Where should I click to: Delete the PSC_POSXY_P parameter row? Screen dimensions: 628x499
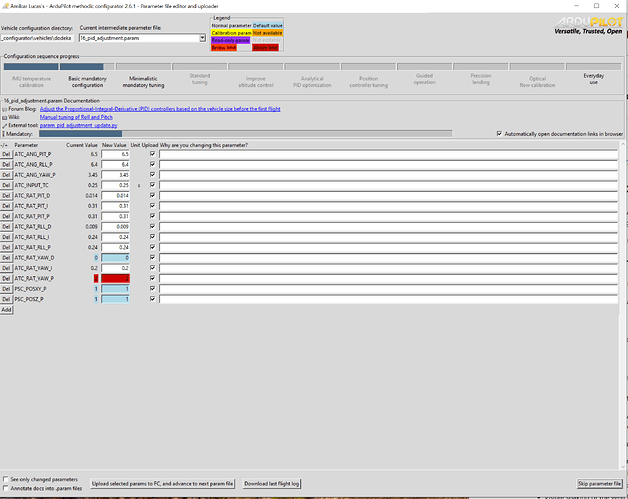coord(6,289)
